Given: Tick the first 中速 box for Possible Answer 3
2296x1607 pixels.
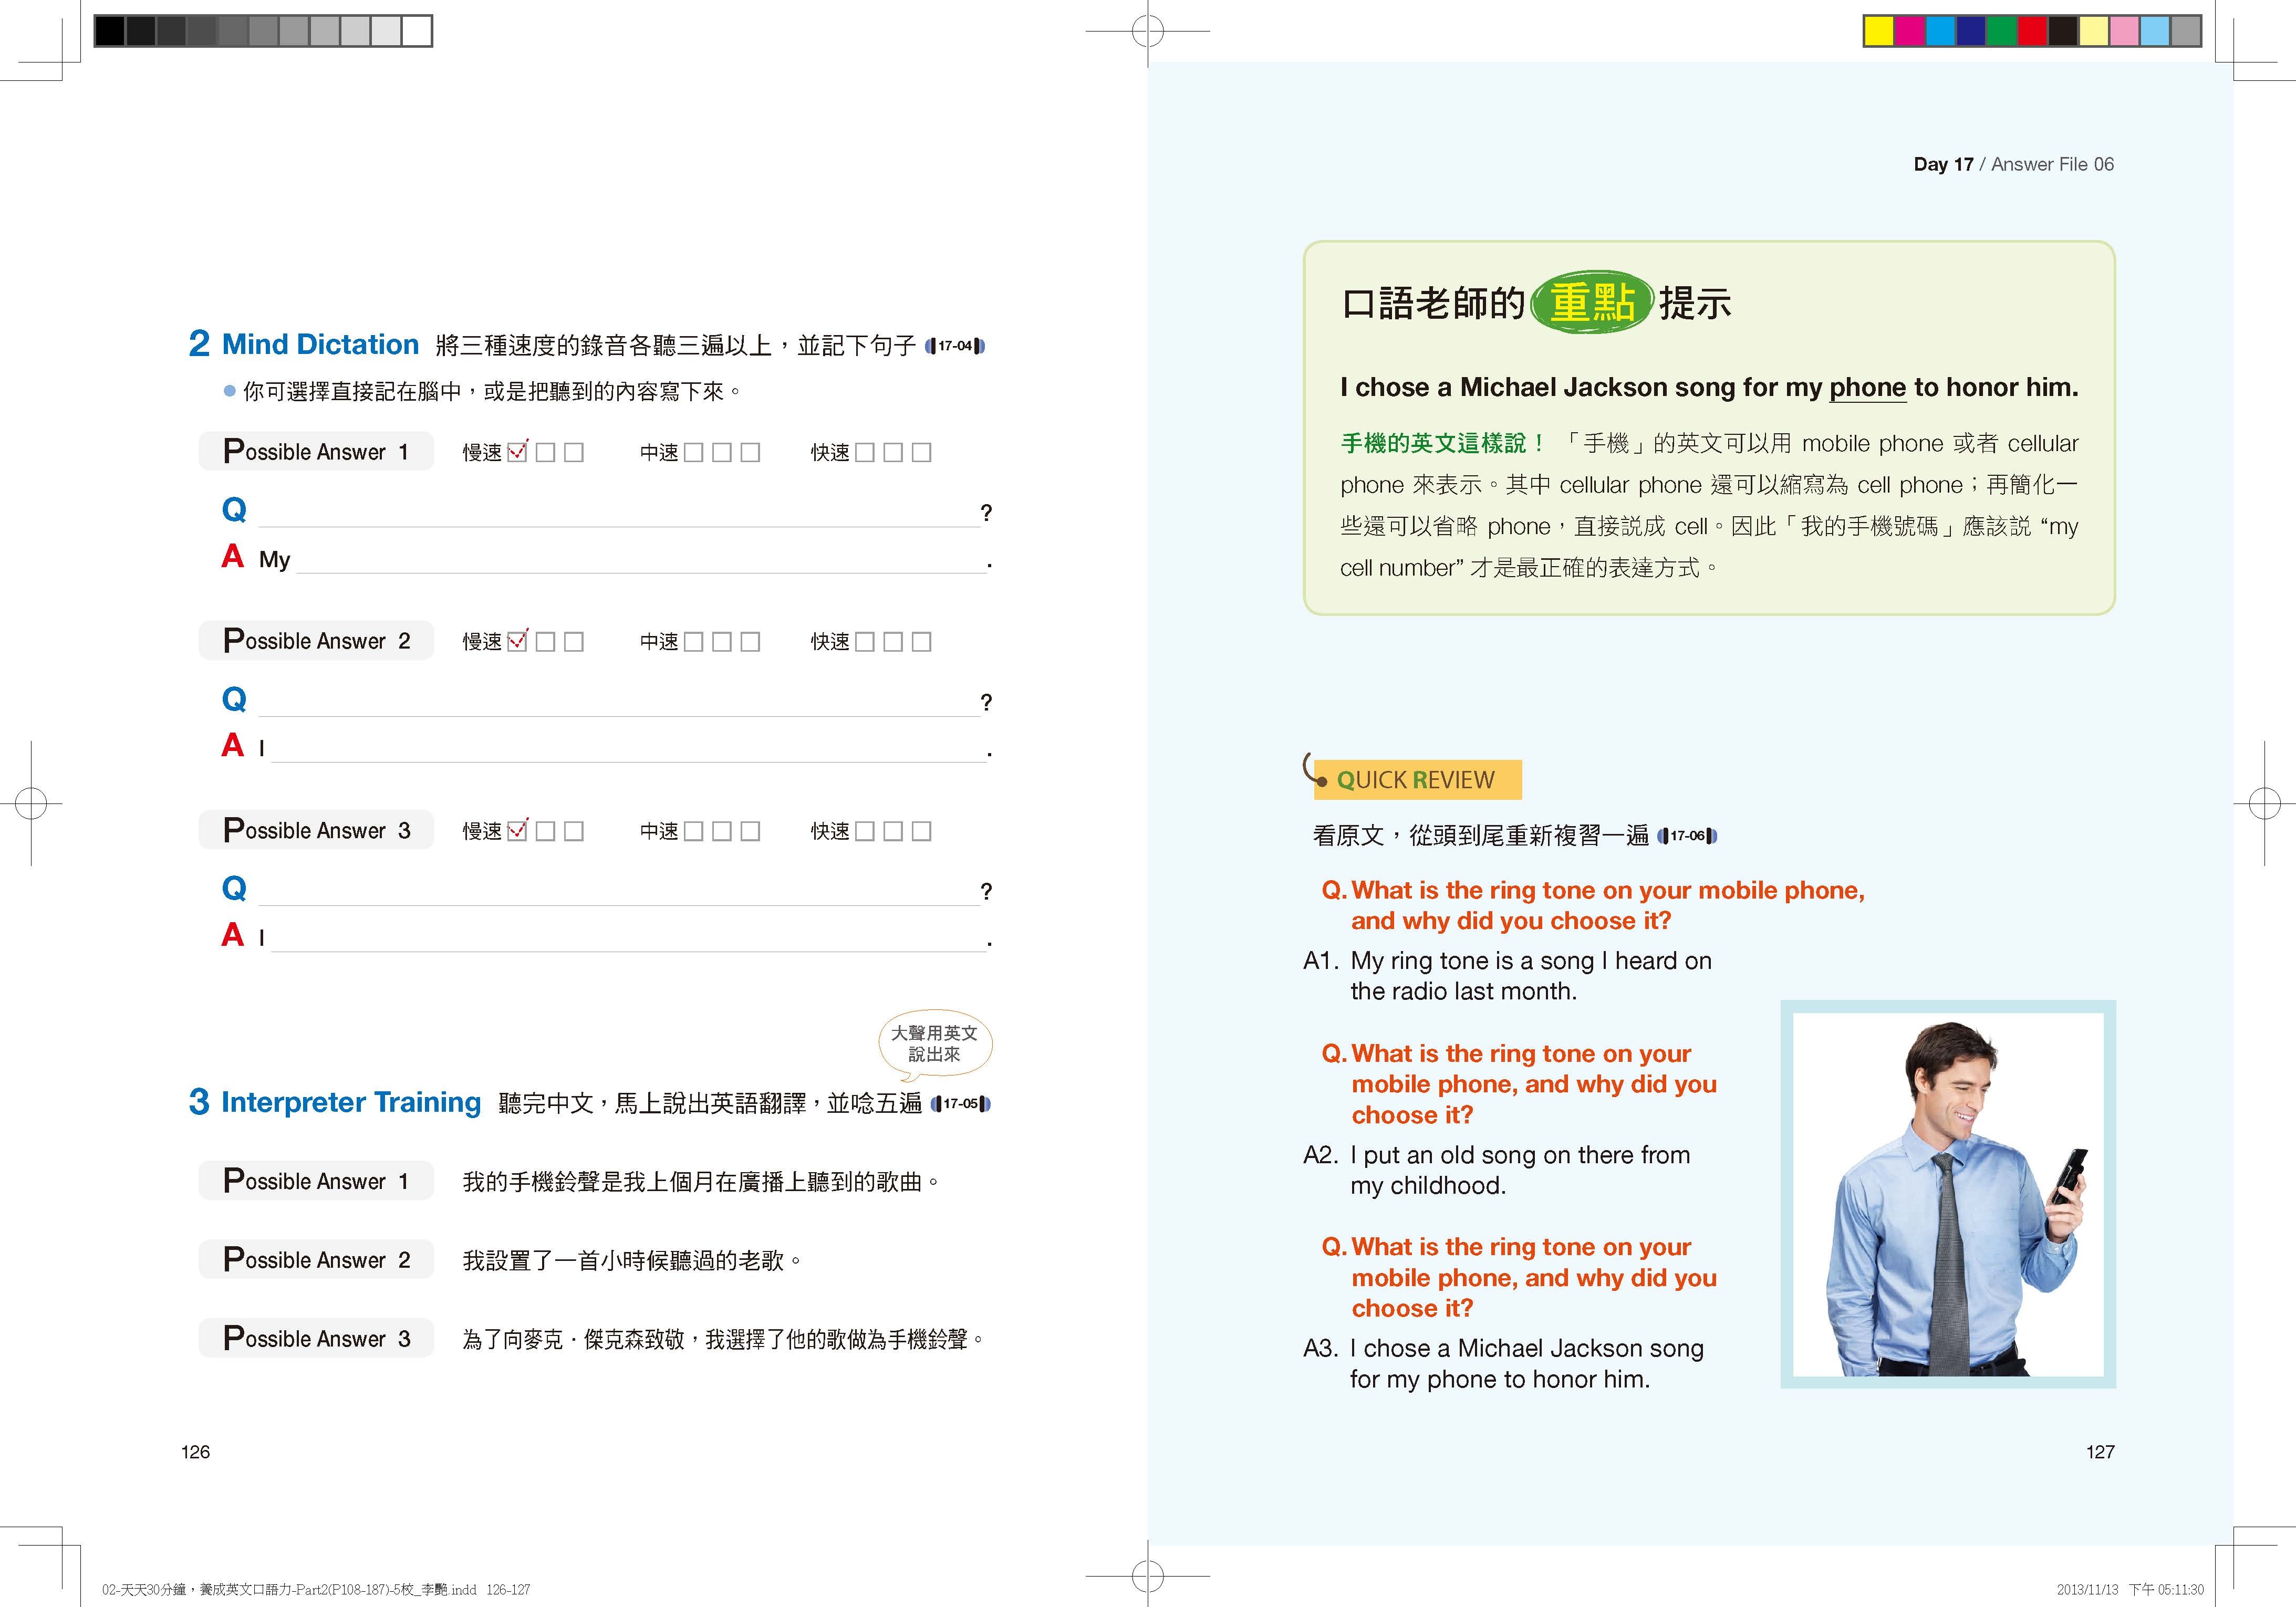Looking at the screenshot, I should tap(693, 832).
